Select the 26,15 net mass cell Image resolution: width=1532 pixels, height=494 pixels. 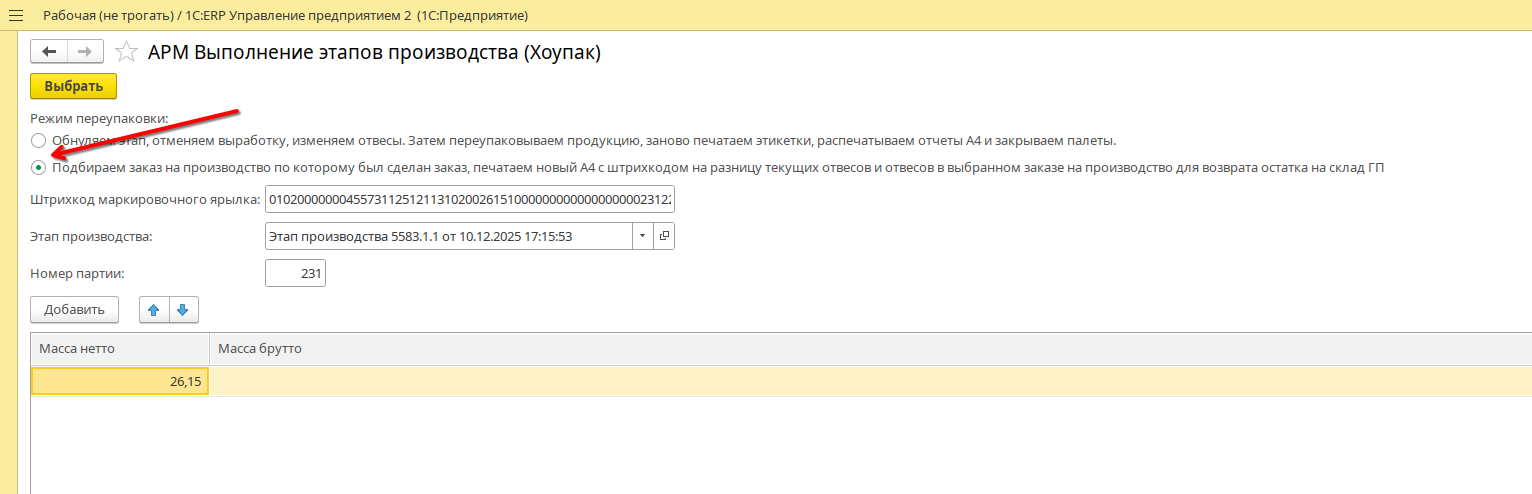(x=120, y=381)
